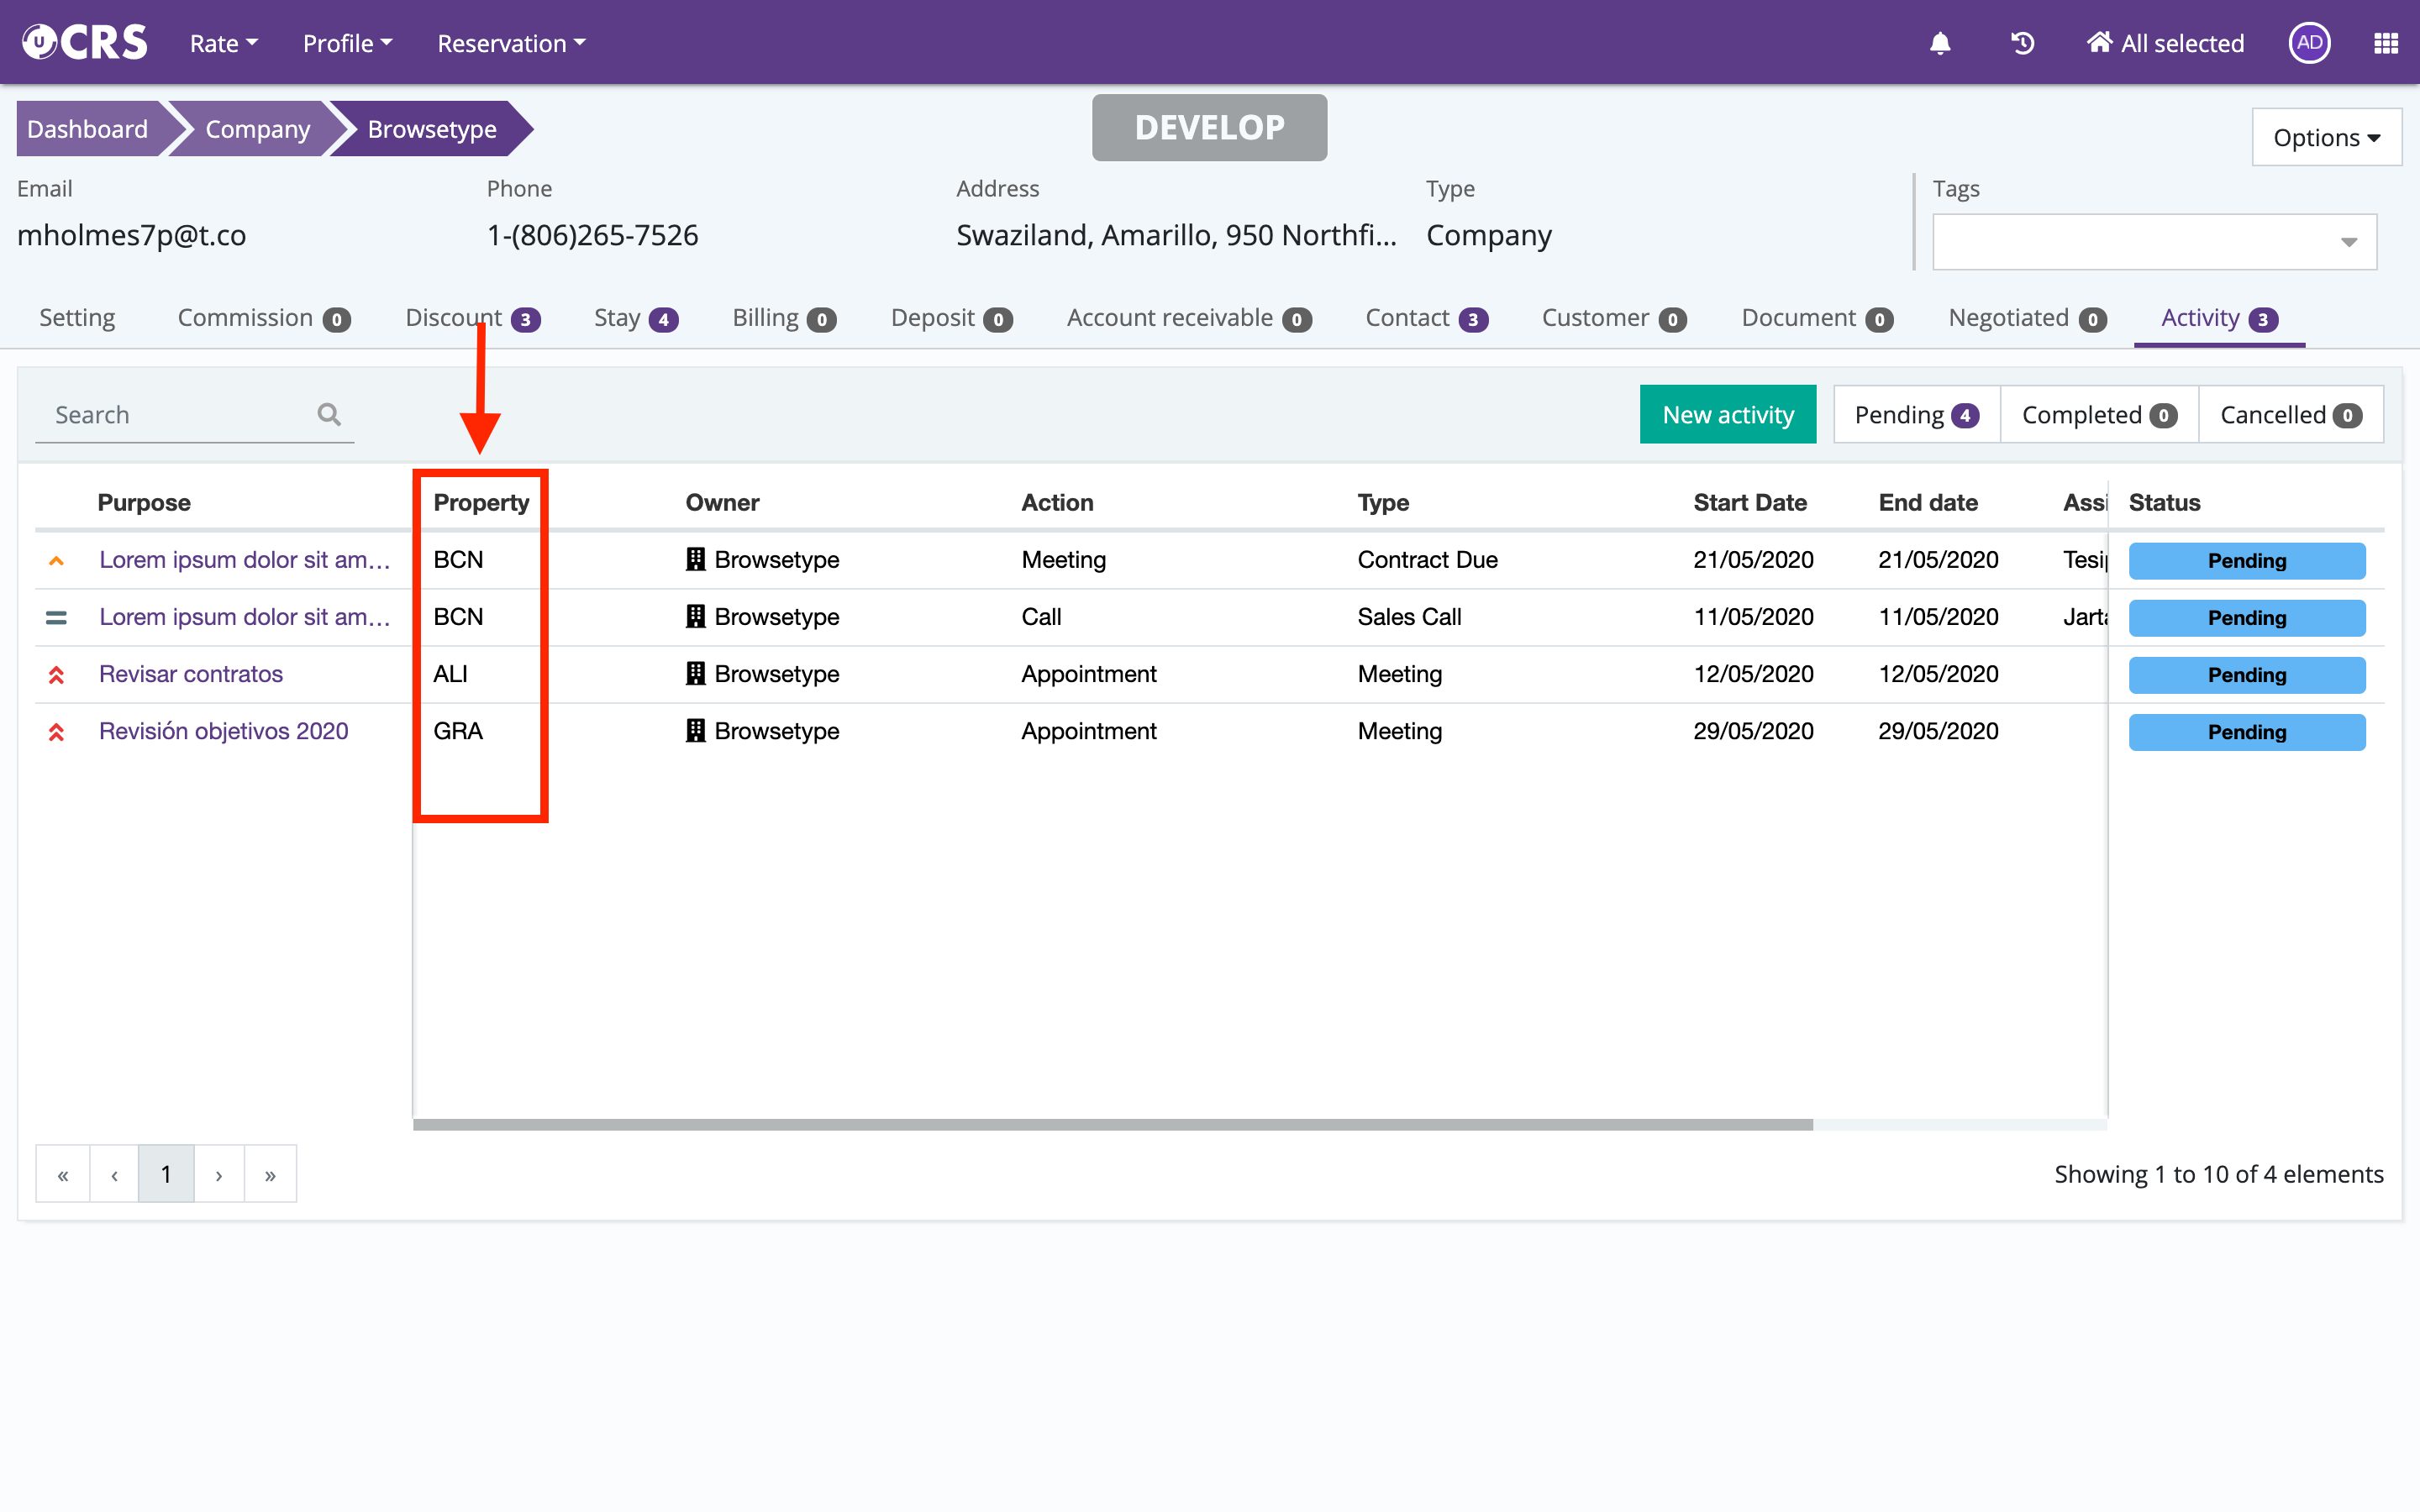Click priority icon beside Revisar contratos
This screenshot has width=2420, height=1512.
[56, 675]
